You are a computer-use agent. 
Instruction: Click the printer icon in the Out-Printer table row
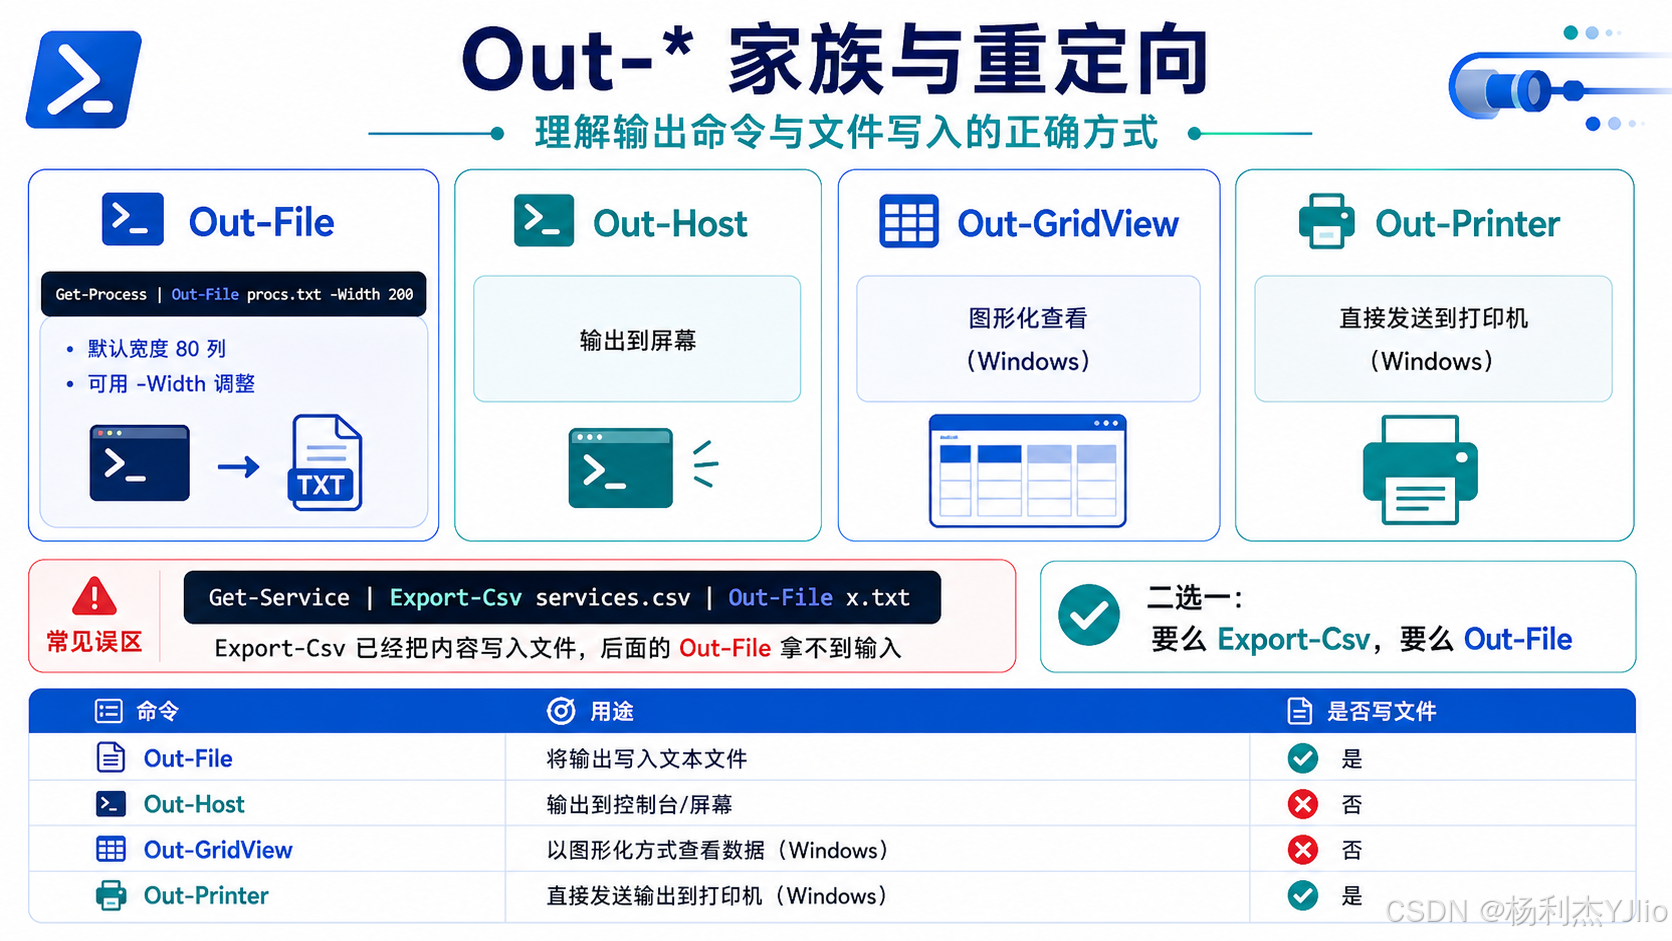[x=111, y=895]
